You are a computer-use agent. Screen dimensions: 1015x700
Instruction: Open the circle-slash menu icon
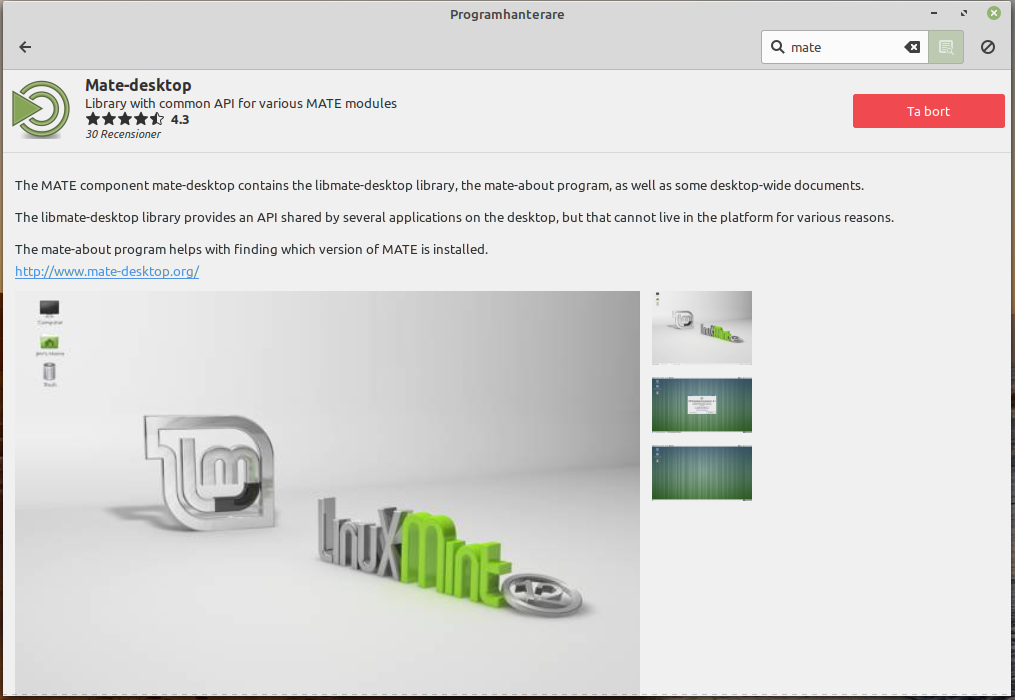click(988, 47)
